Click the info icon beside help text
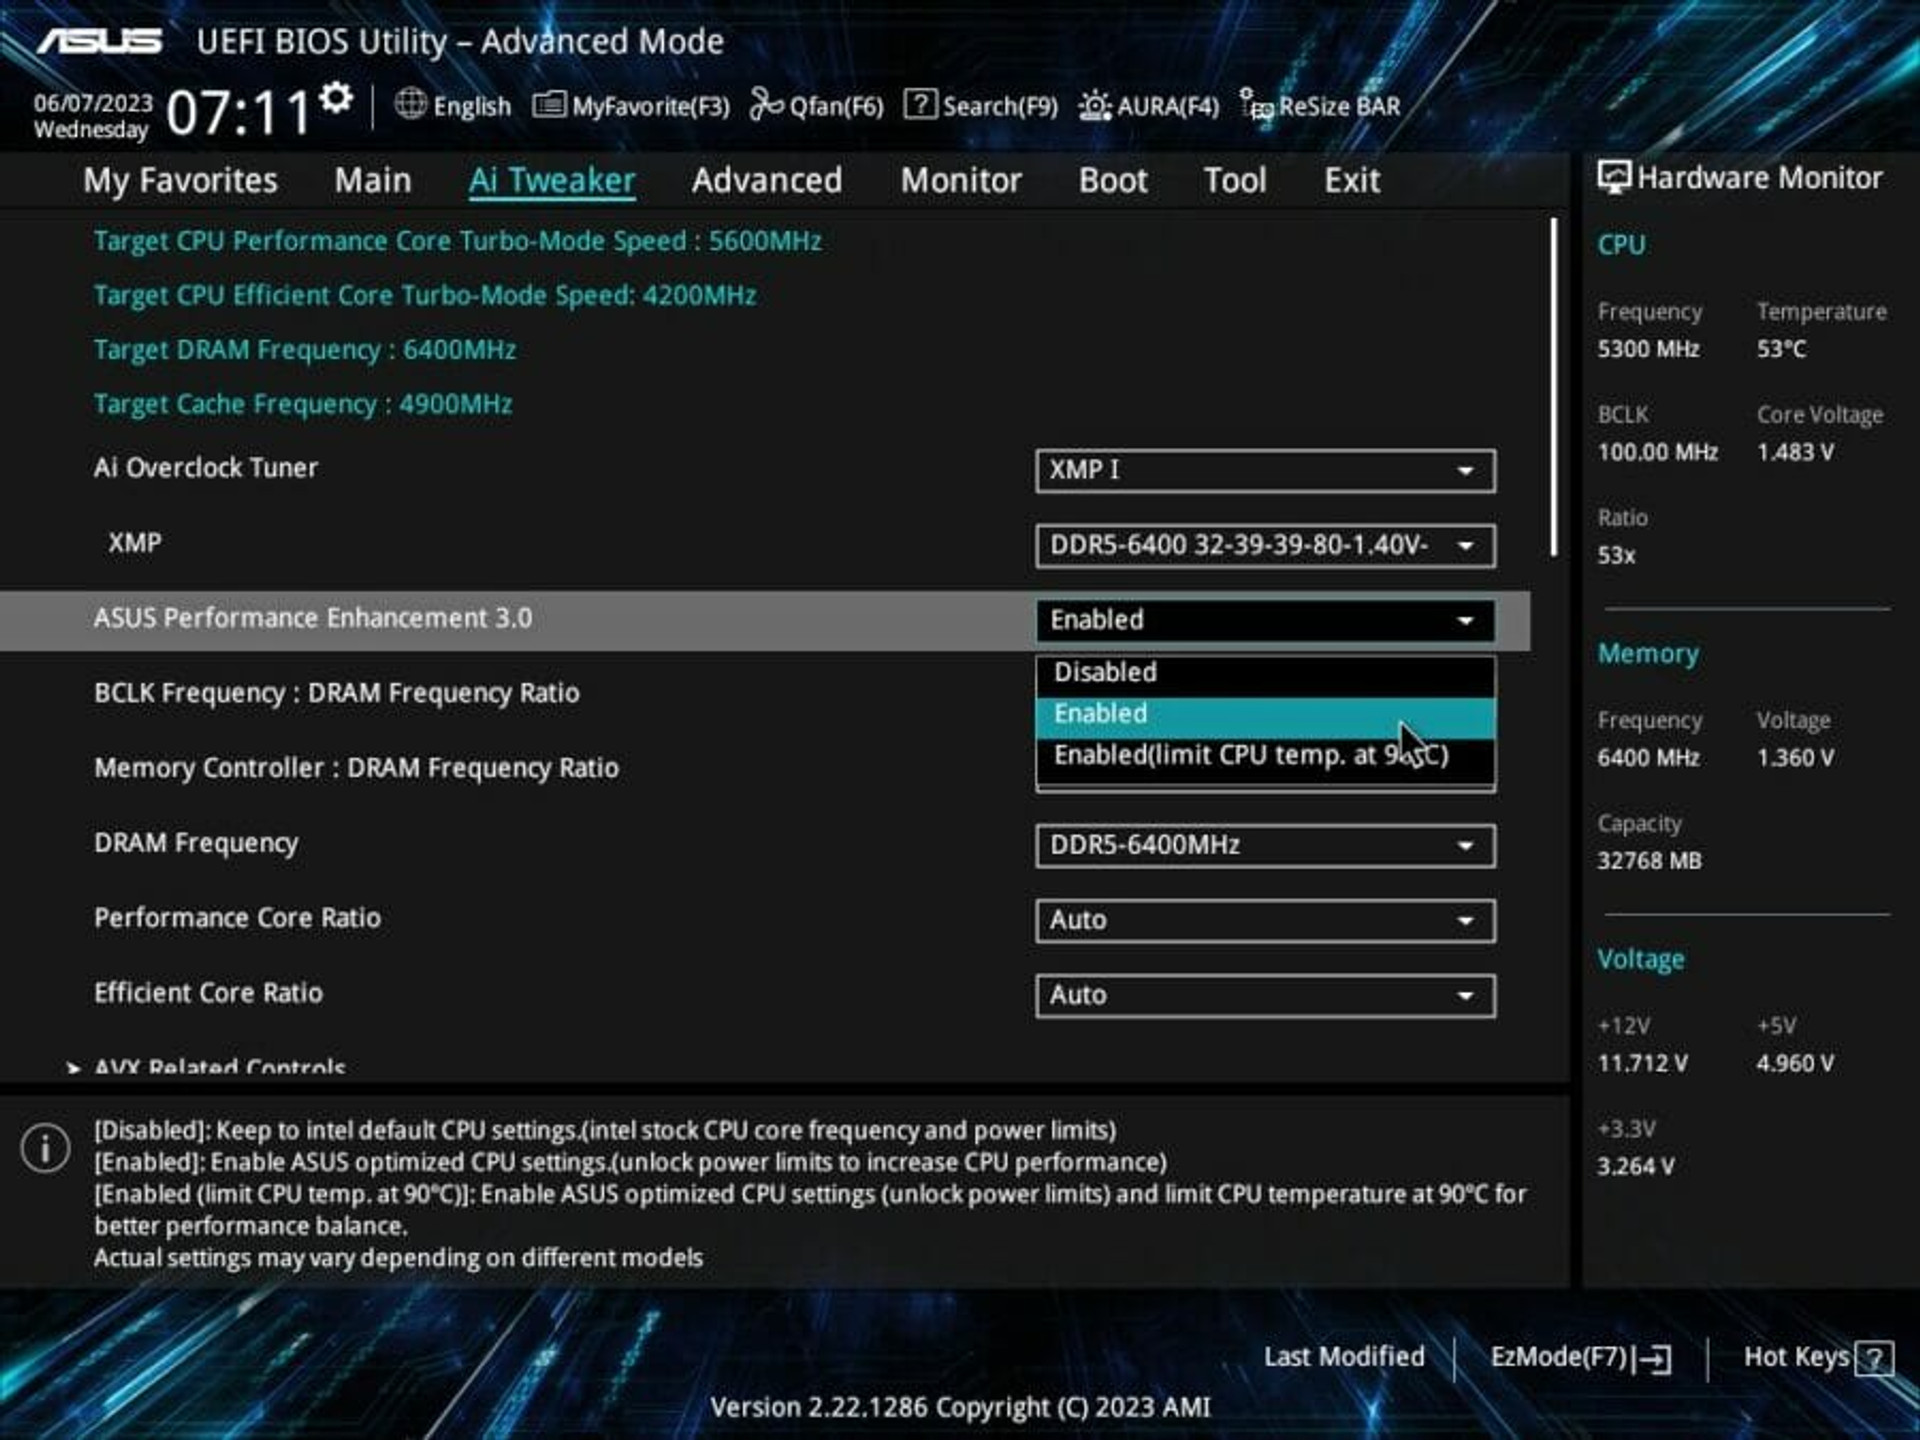The width and height of the screenshot is (1920, 1440). (x=45, y=1147)
